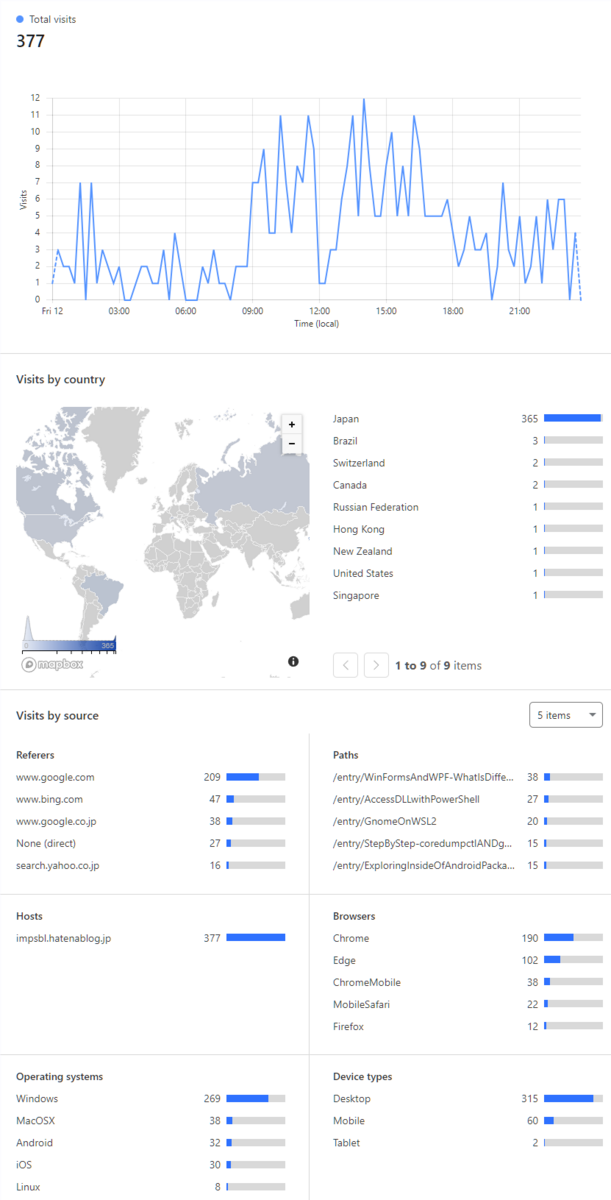Select the United States row

click(x=467, y=573)
